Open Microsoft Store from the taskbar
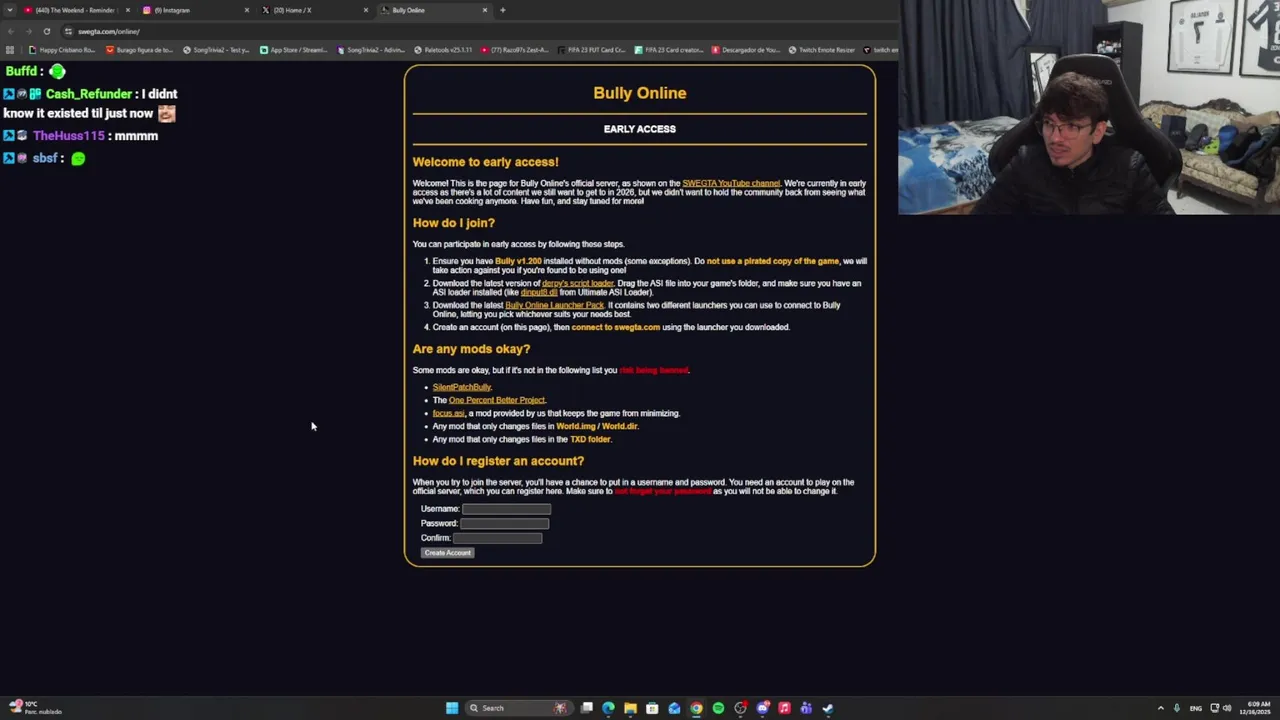 (652, 708)
